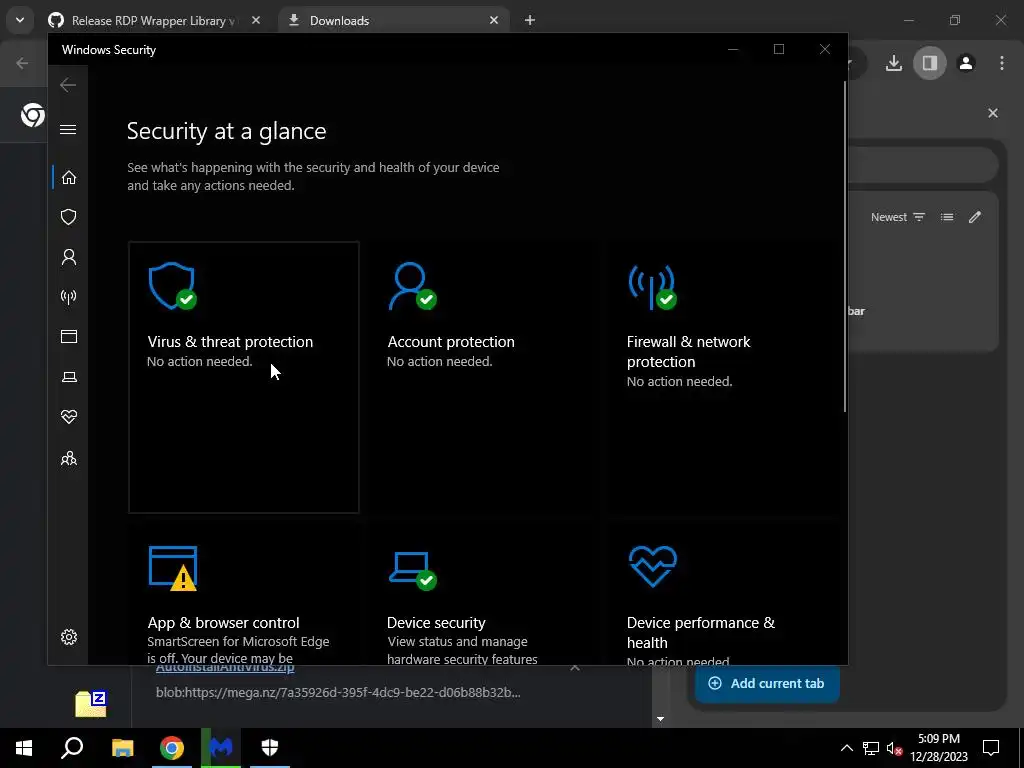
Task: Open the Newest sort dropdown in side panel
Action: pos(898,217)
